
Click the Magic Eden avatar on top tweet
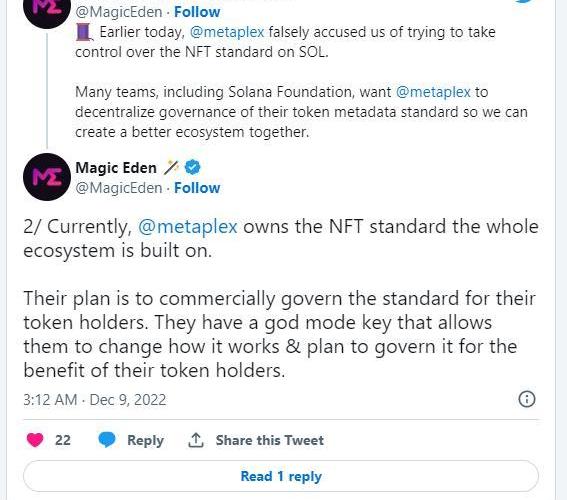coord(47,9)
